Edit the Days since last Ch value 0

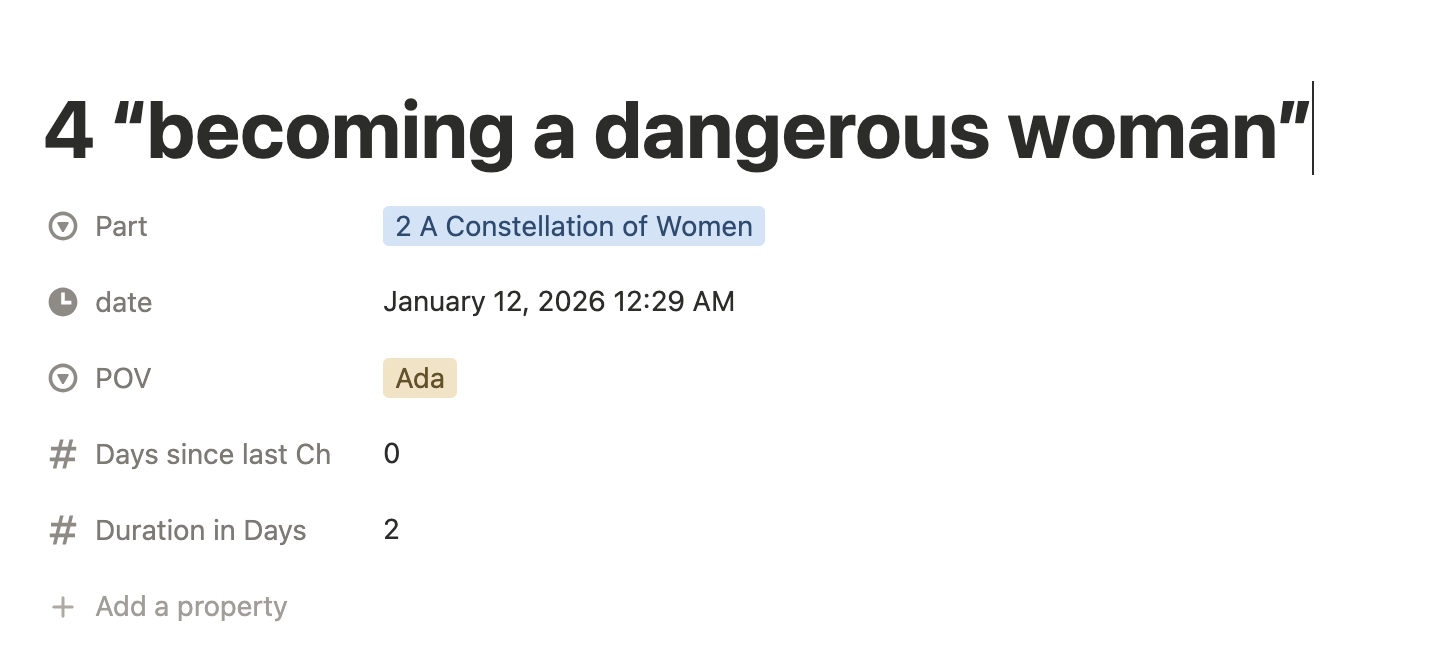coord(391,455)
